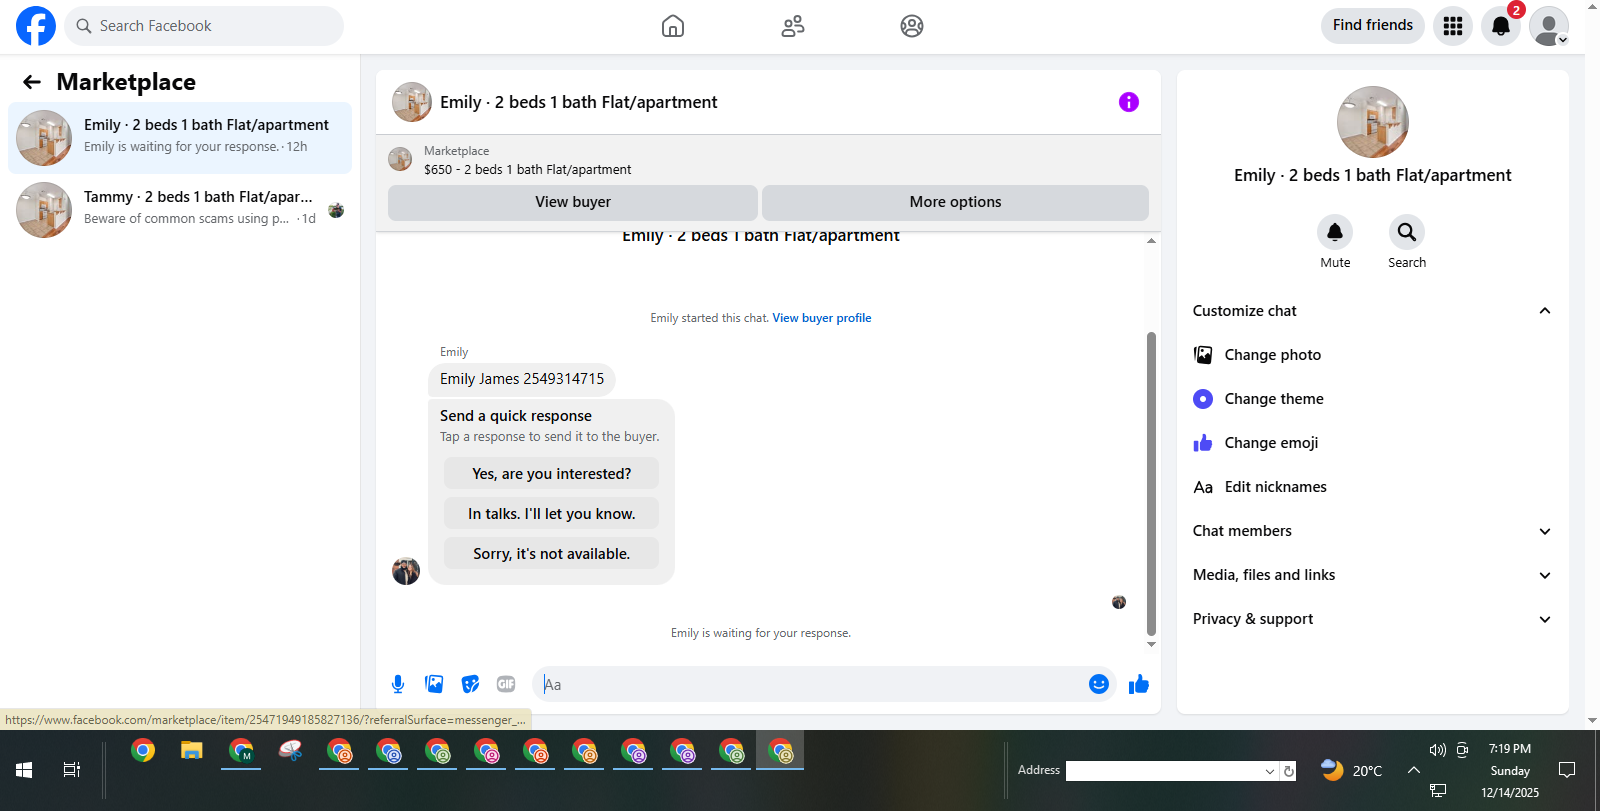The image size is (1600, 811).
Task: Send quick response 'Yes, are you interested?'
Action: coord(552,474)
